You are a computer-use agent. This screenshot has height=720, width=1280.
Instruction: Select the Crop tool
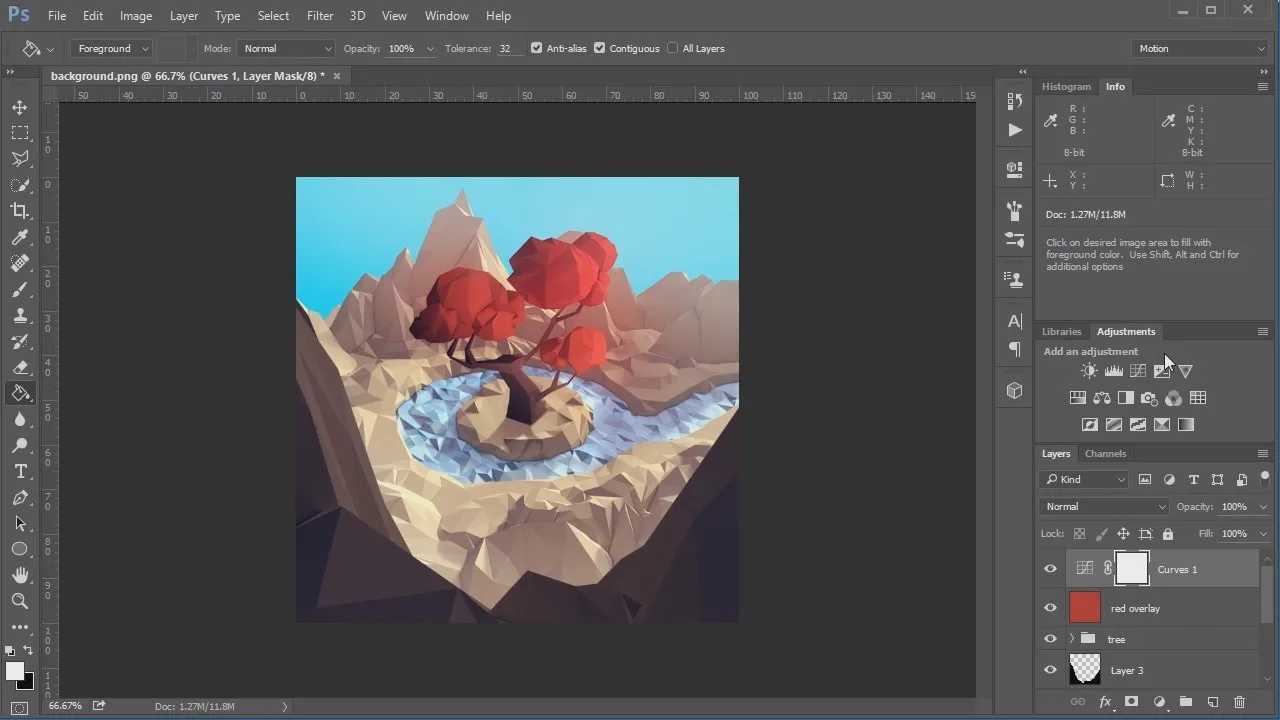tap(20, 211)
